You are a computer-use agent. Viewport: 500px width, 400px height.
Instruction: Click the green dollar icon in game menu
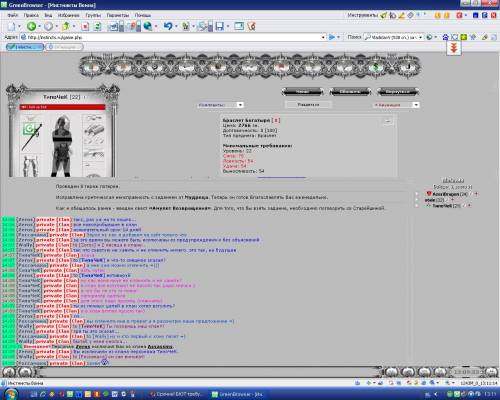click(376, 67)
